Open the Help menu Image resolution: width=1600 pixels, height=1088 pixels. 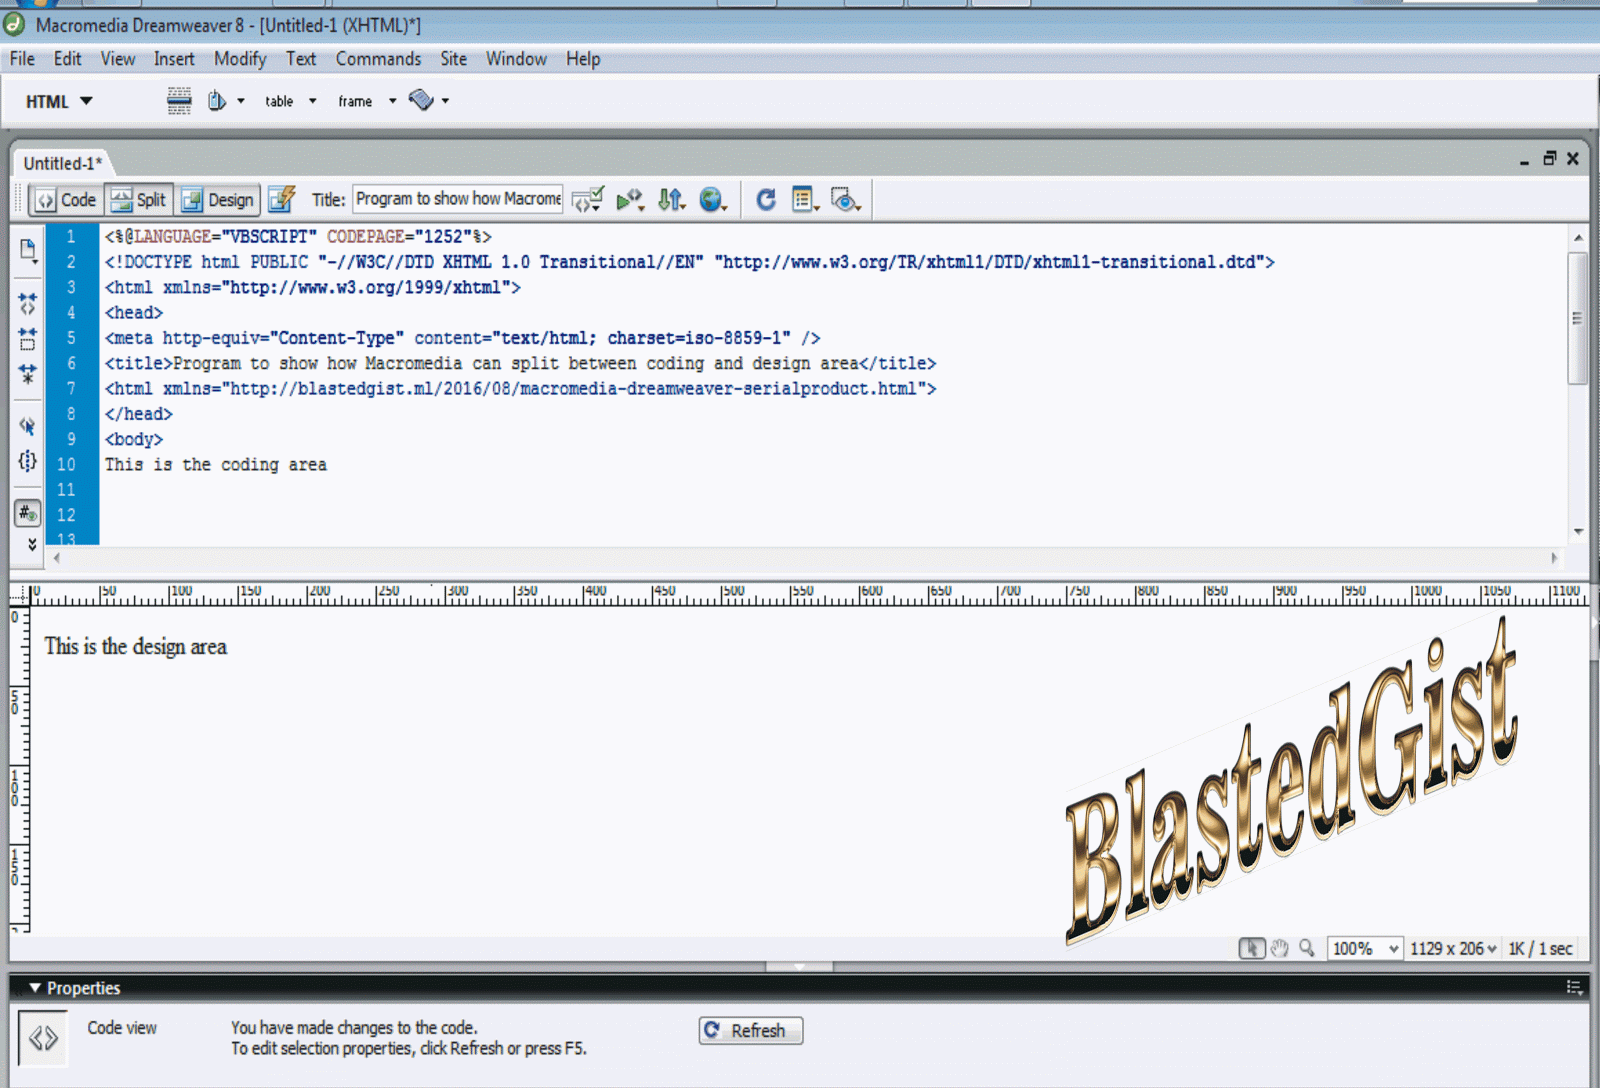[583, 59]
